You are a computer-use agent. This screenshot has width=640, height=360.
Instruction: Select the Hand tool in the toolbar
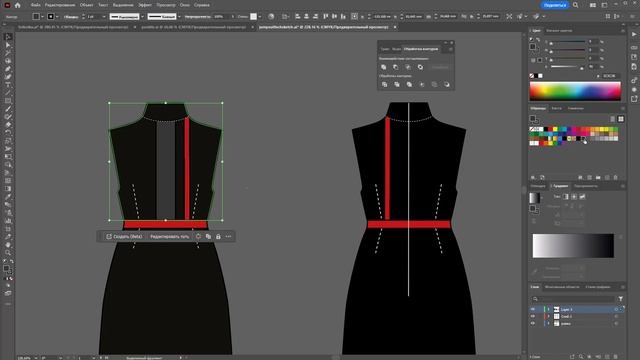[x=8, y=245]
